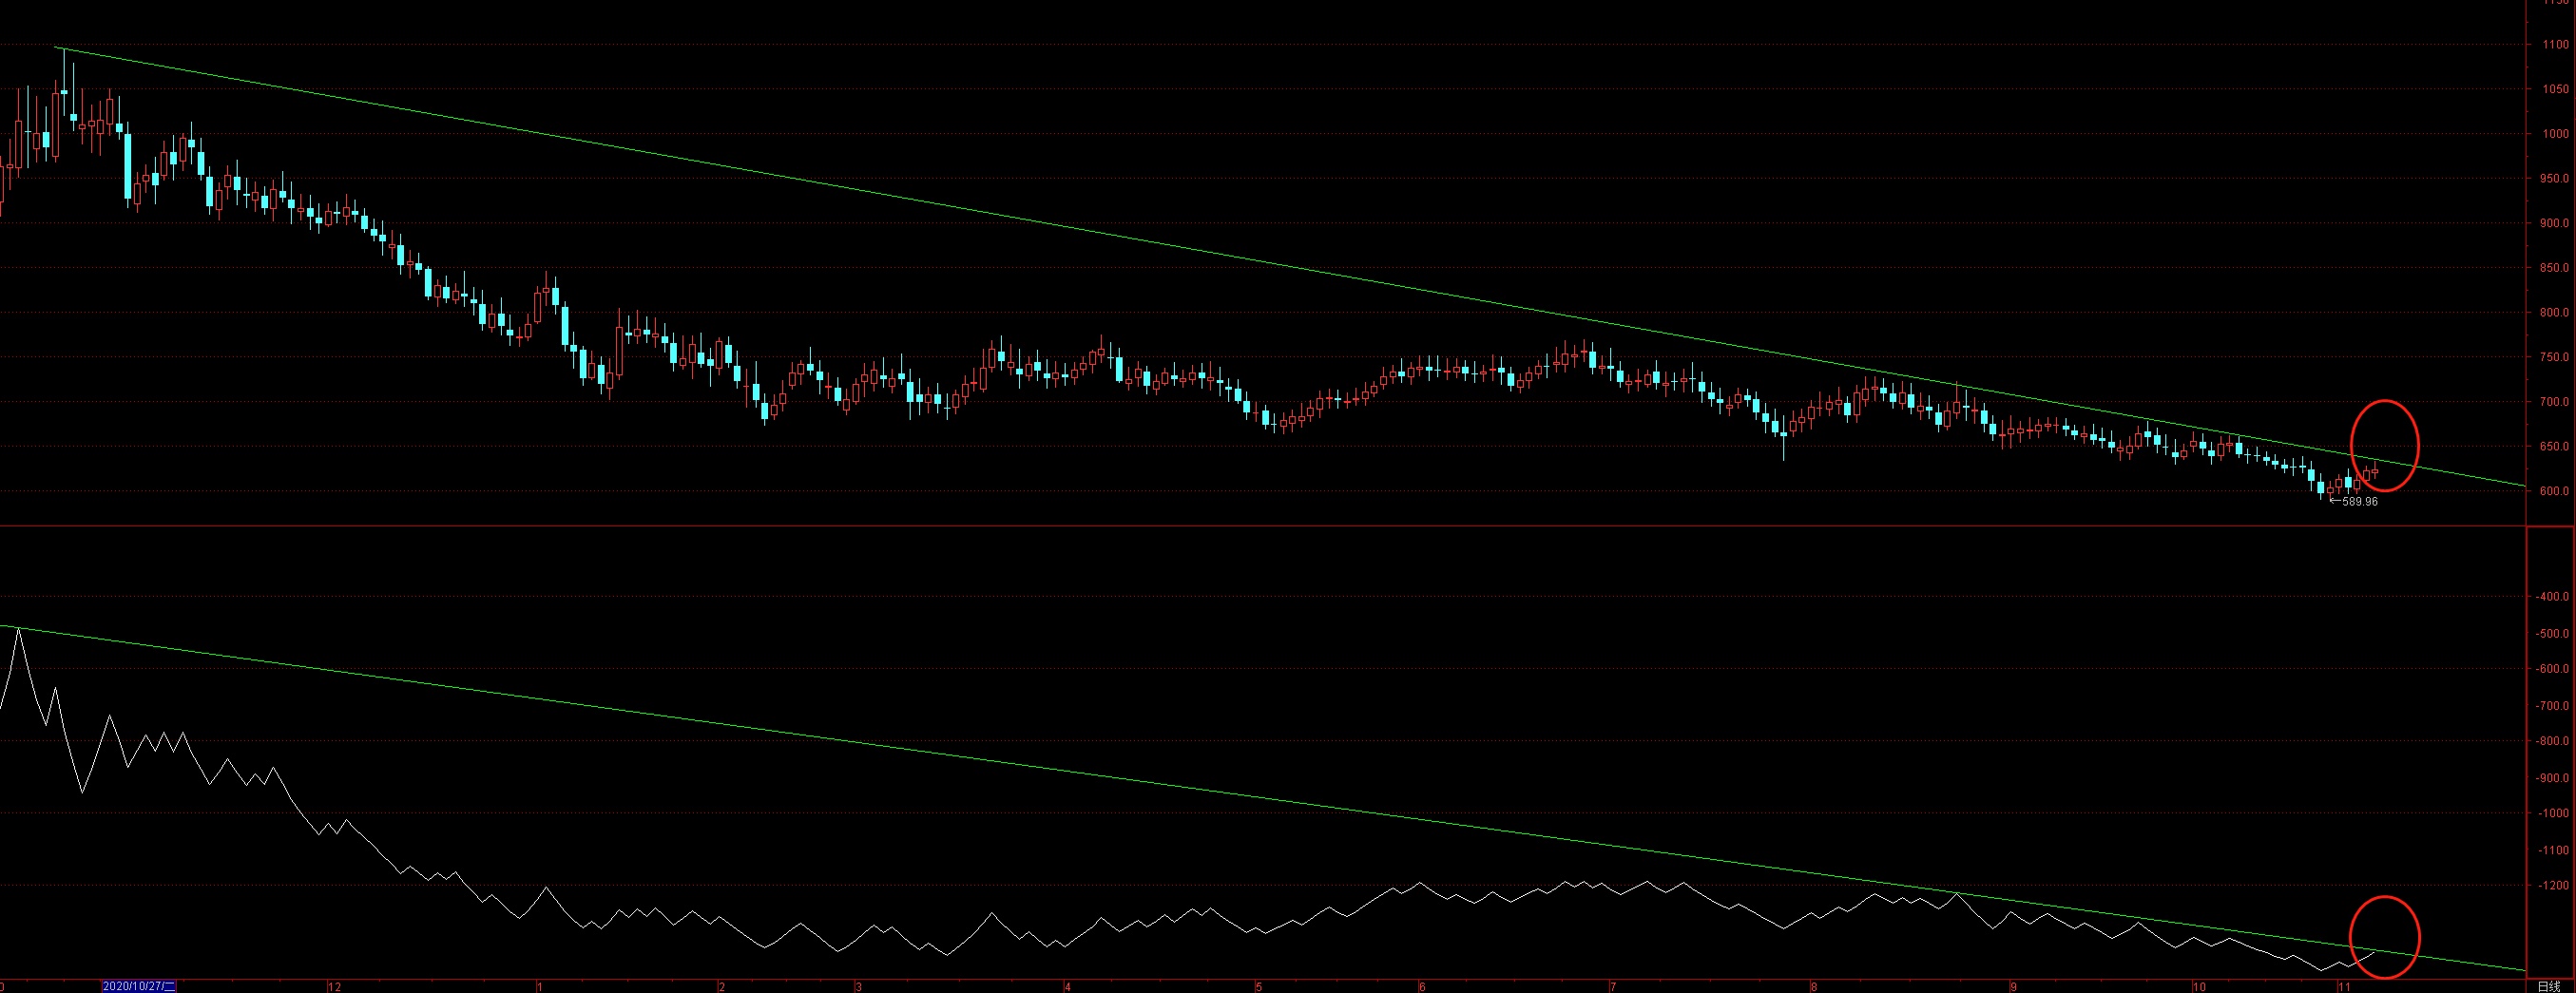Click the -1000 indicator axis label
Image resolution: width=2576 pixels, height=993 pixels.
(2555, 813)
